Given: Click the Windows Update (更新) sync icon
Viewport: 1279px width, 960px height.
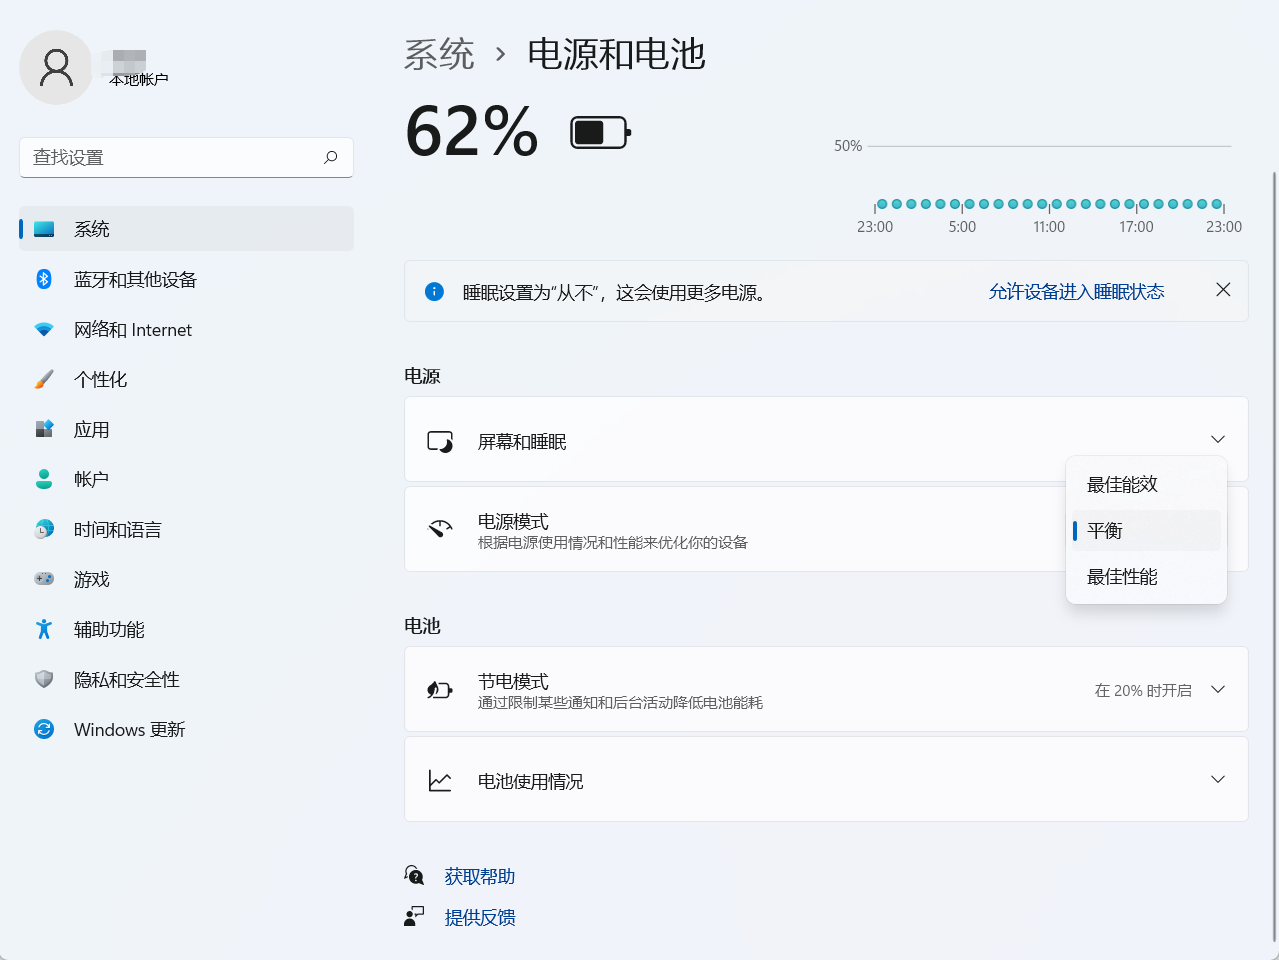Looking at the screenshot, I should tap(44, 729).
